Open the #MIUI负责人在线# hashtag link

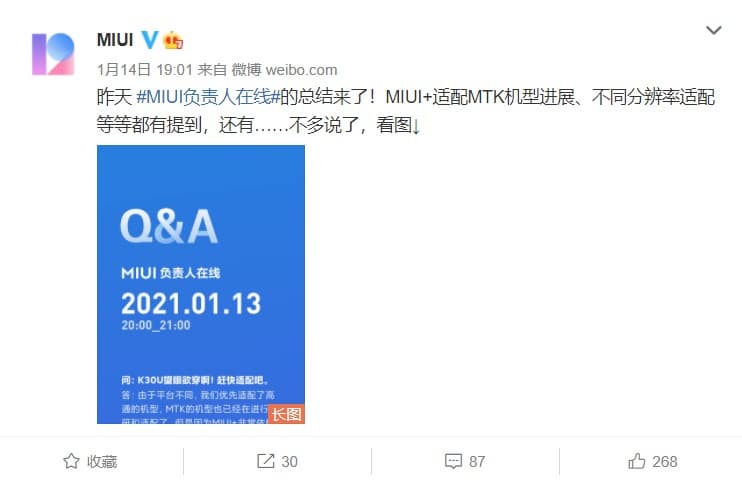tap(208, 97)
